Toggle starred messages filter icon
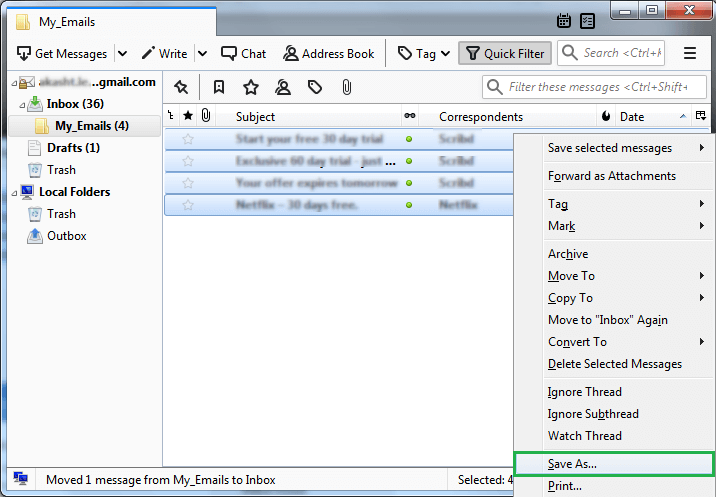 click(251, 87)
